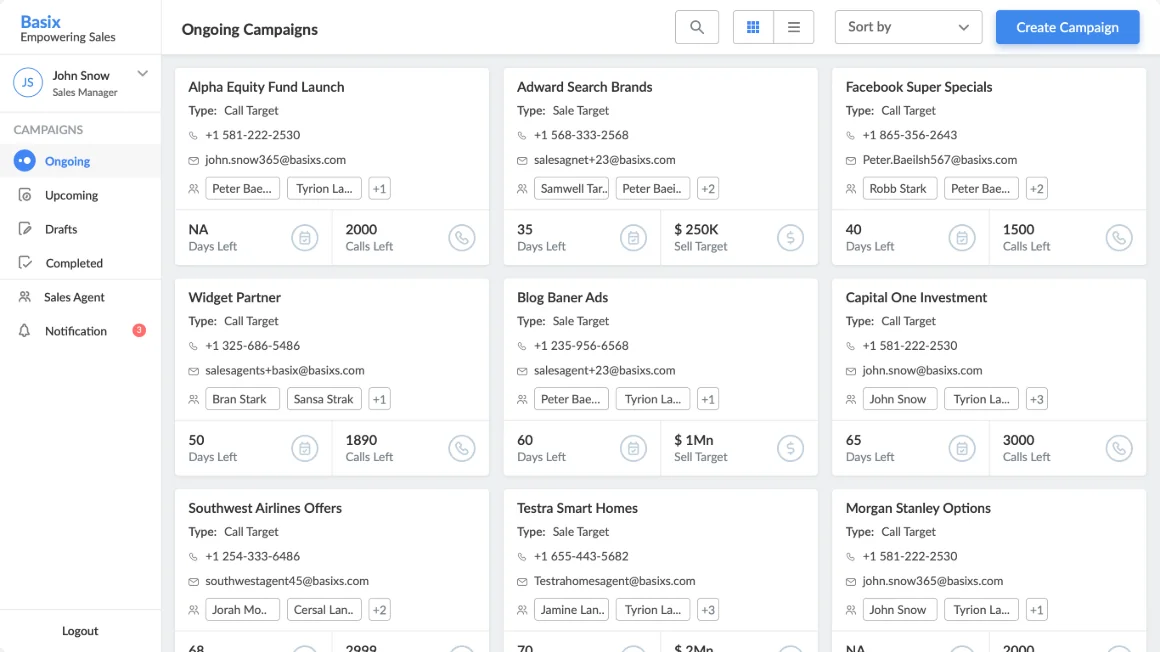This screenshot has width=1160, height=652.
Task: Click the notification count badge
Action: [x=138, y=330]
